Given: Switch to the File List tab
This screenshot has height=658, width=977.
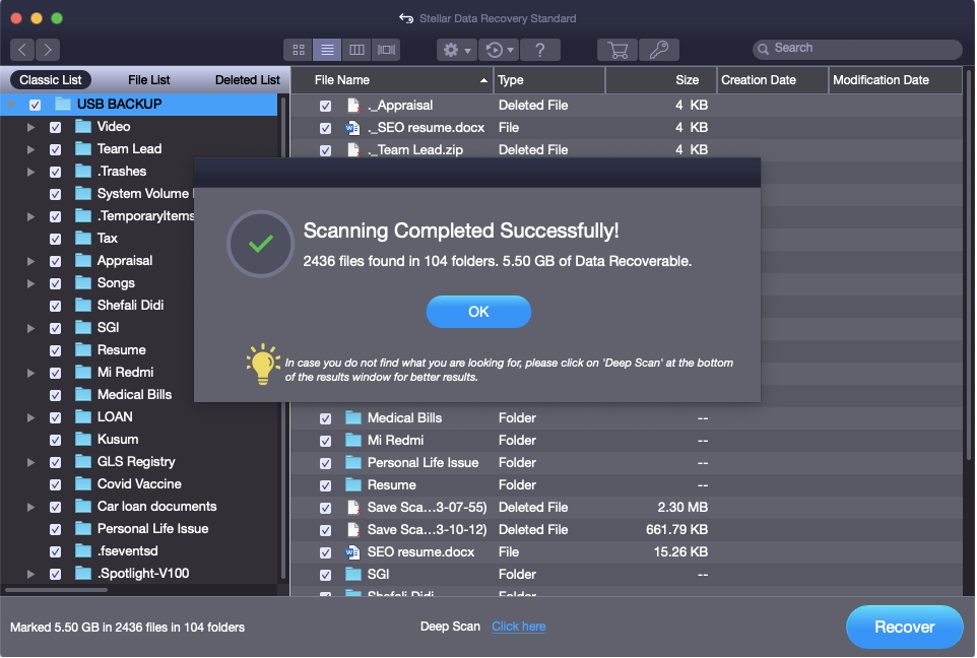Looking at the screenshot, I should pos(149,80).
